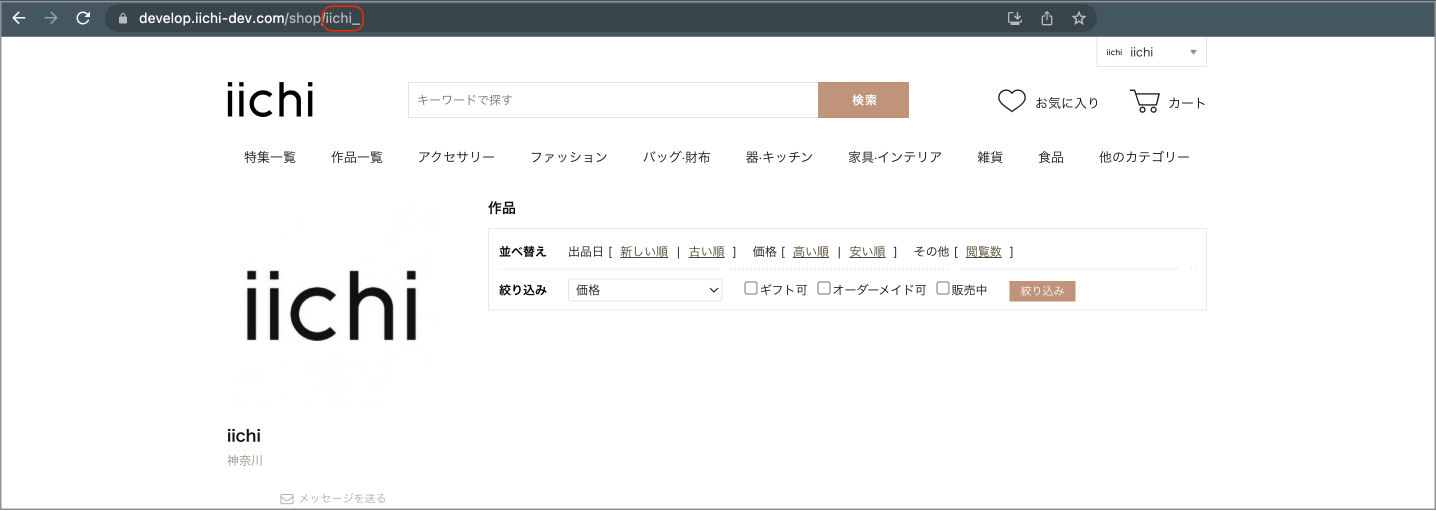Screen dimensions: 1436x511
Task: Expand the iichi account dropdown
Action: click(x=1151, y=52)
